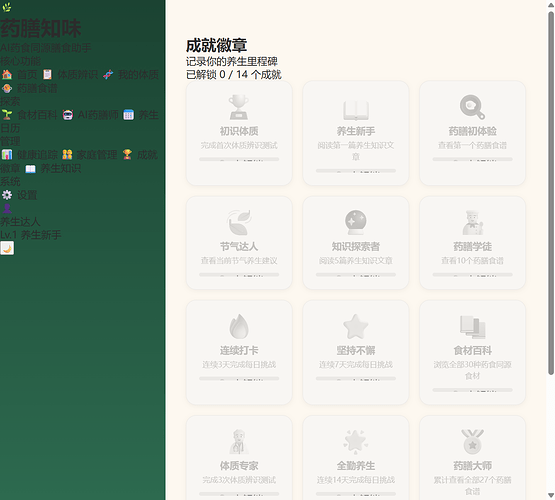This screenshot has height=500, width=555.
Task: Click the vertical scrollbar thumb
Action: tap(551, 193)
